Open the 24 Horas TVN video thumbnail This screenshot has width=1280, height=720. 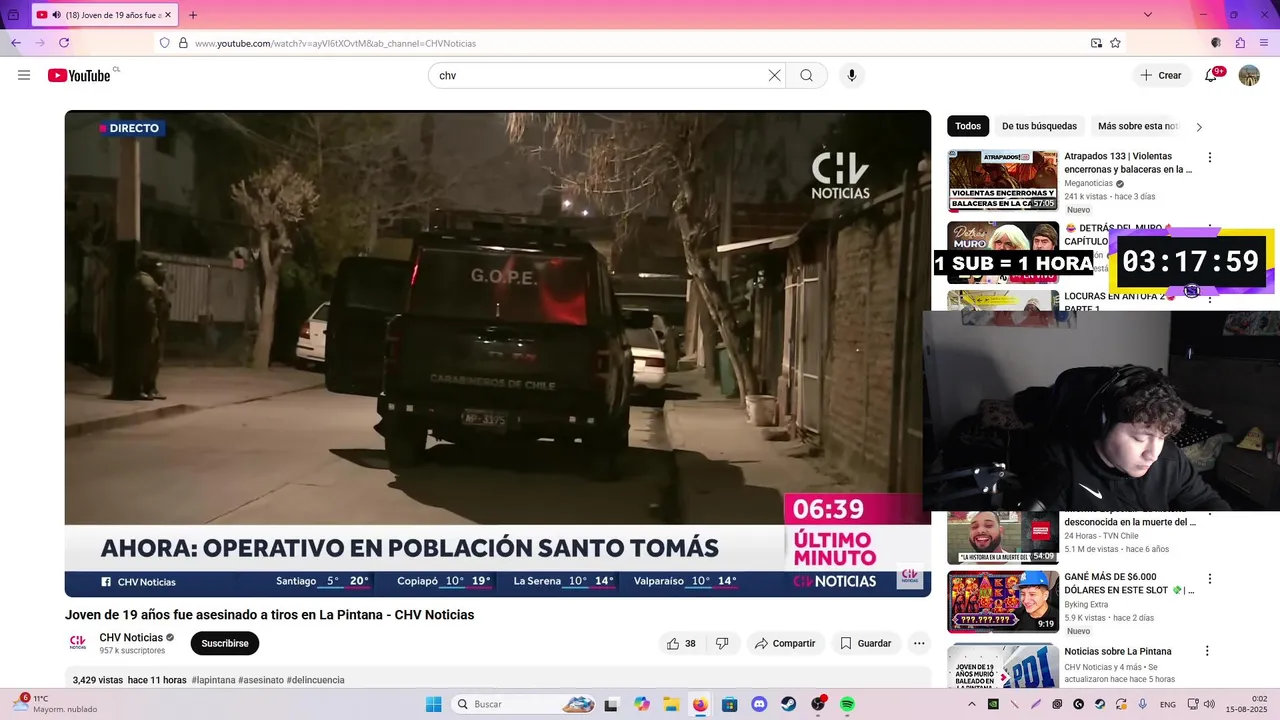click(1003, 538)
